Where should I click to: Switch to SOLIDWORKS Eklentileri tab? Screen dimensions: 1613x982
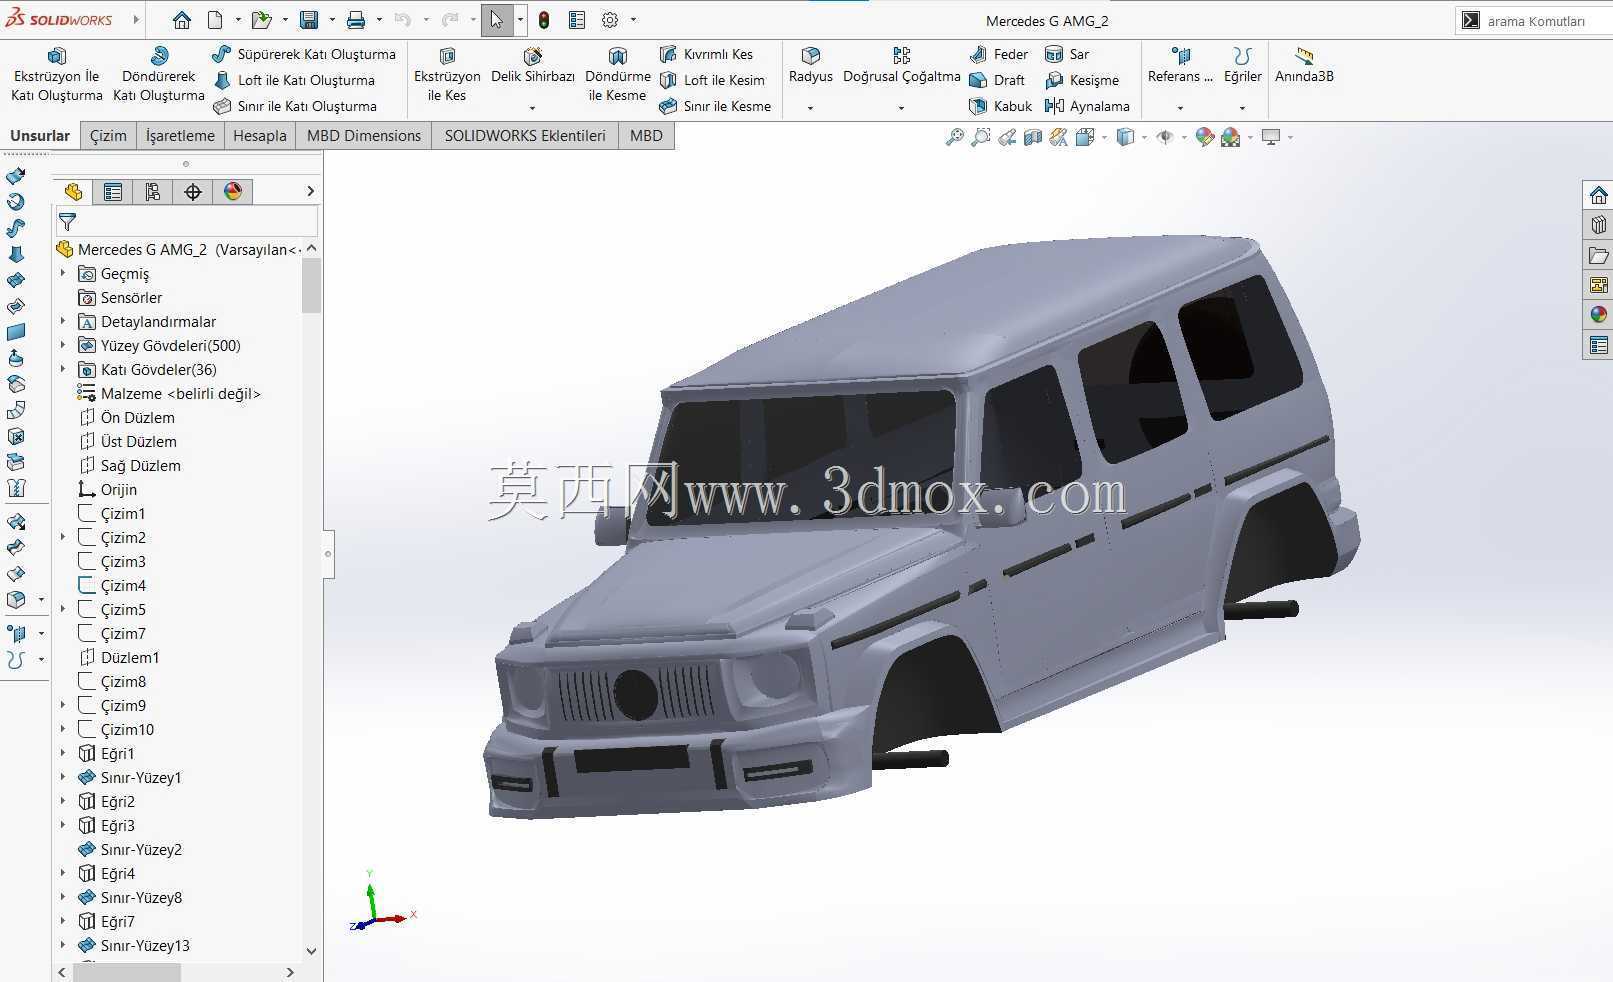click(x=525, y=136)
